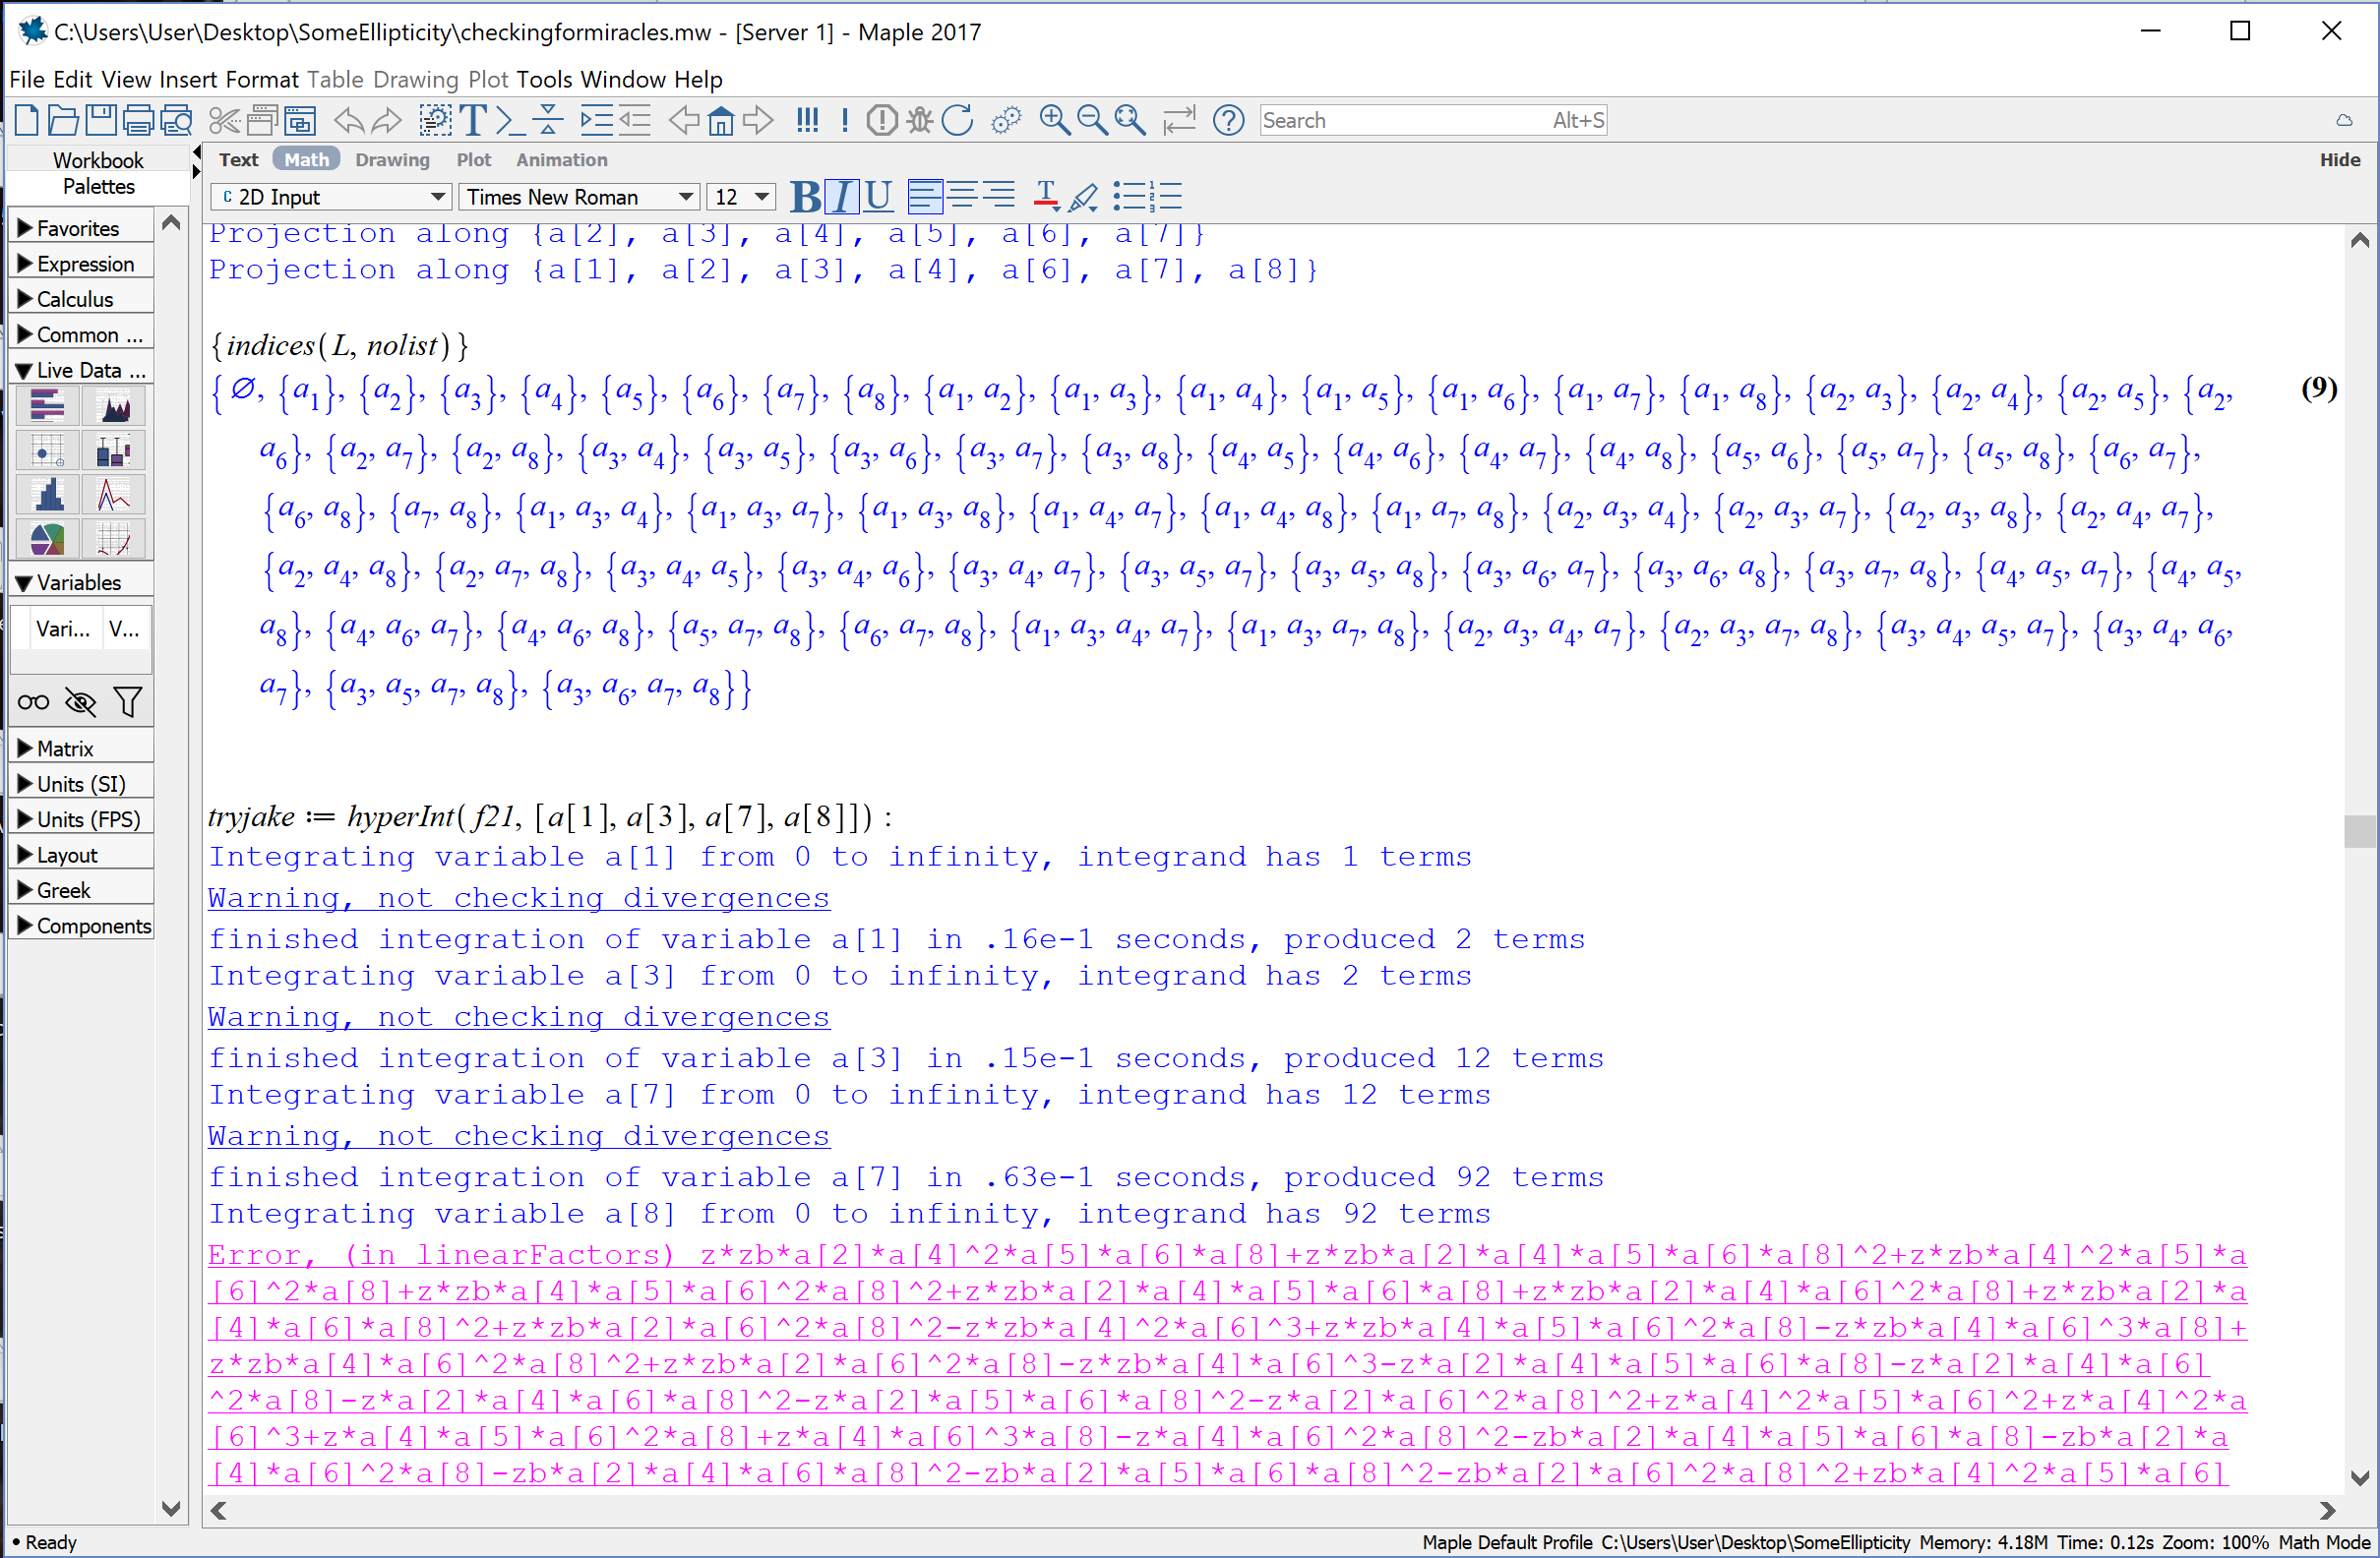This screenshot has width=2380, height=1558.
Task: Open the text color picker
Action: pos(1046,197)
